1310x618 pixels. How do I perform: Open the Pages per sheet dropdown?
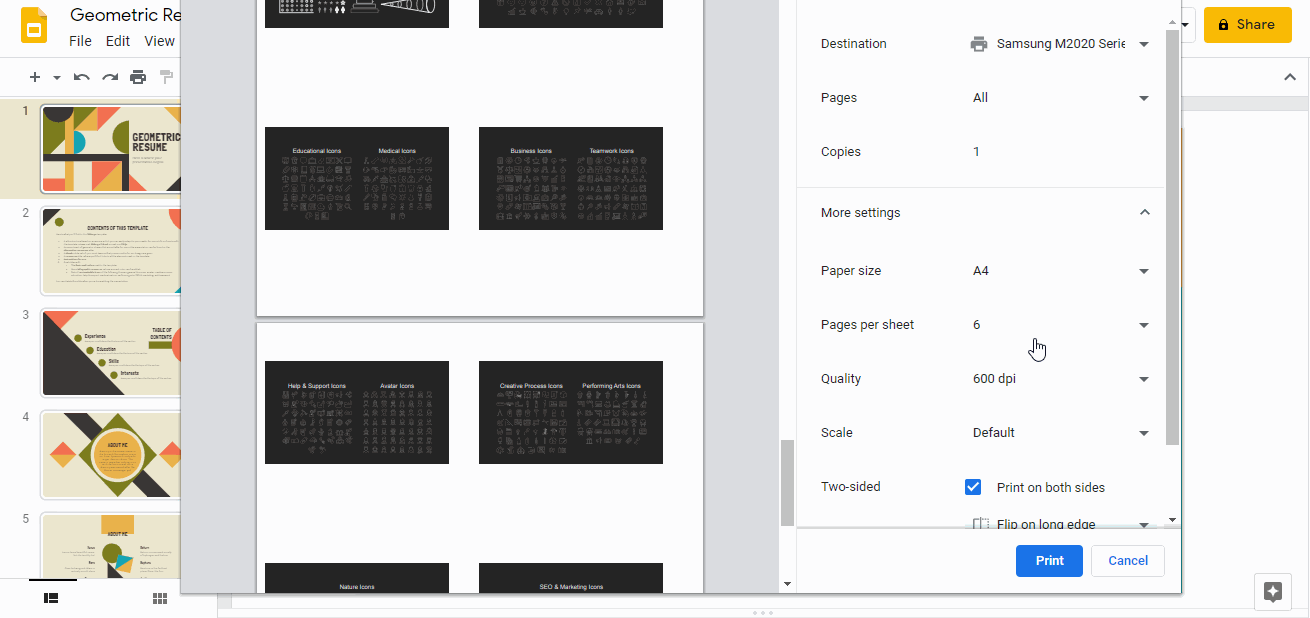click(x=1059, y=325)
